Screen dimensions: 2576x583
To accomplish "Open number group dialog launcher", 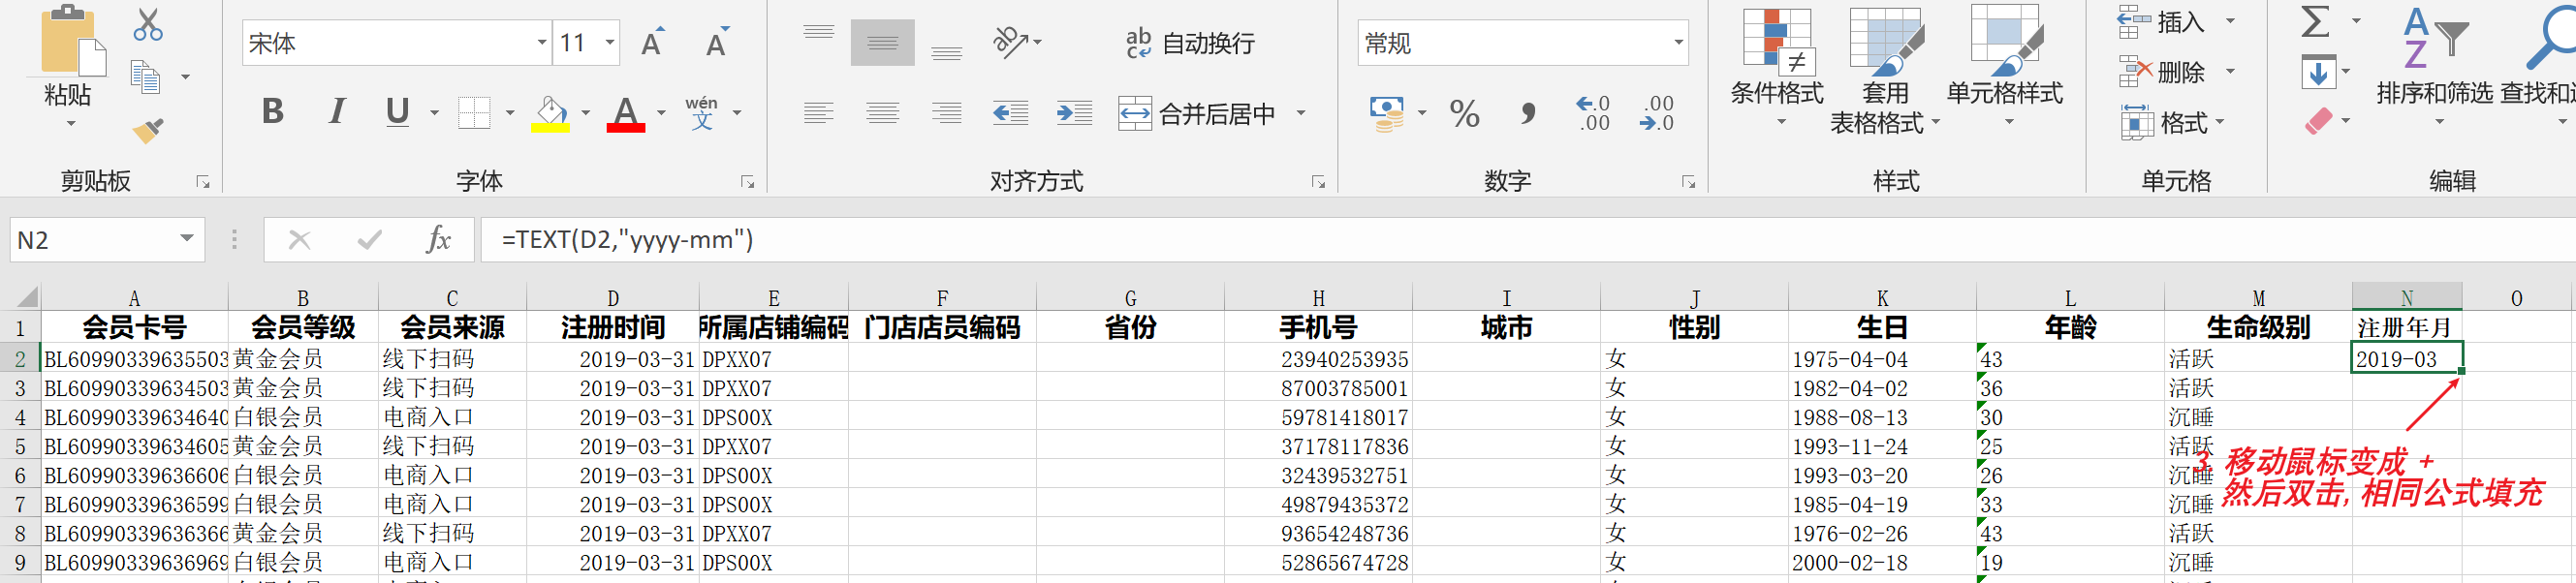I will 1688,182.
